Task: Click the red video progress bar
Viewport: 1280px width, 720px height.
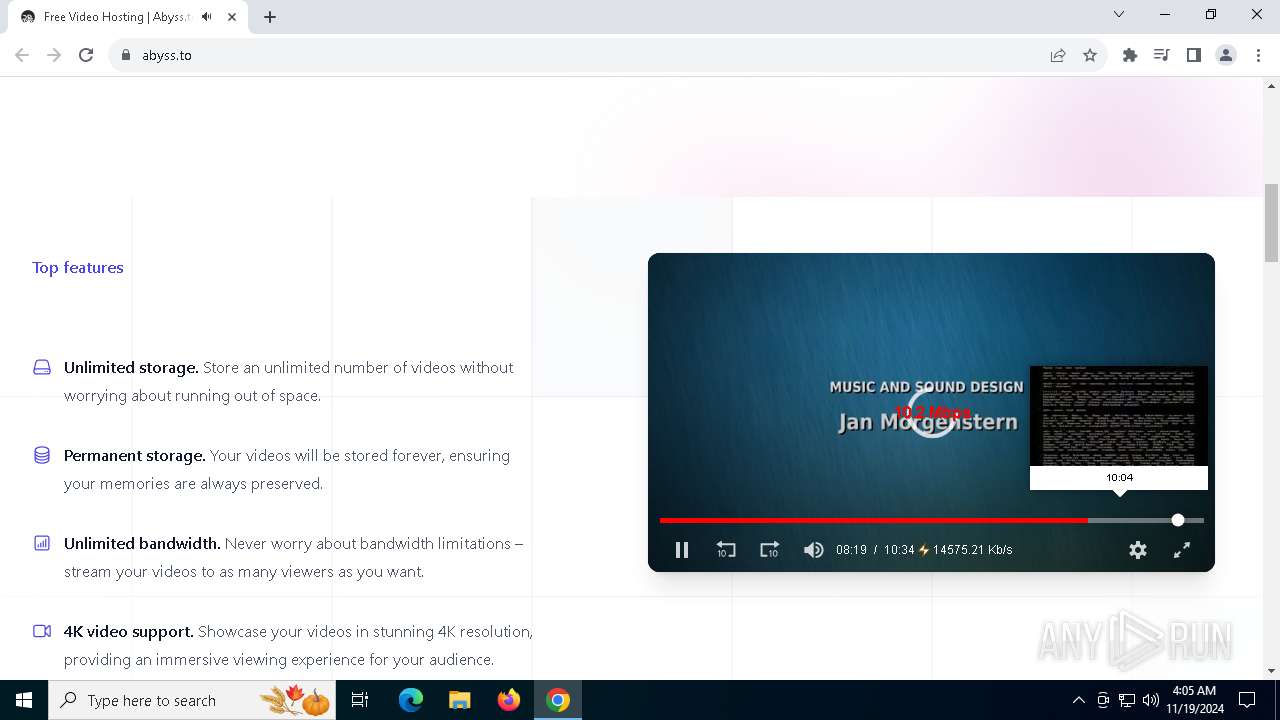Action: (x=873, y=520)
